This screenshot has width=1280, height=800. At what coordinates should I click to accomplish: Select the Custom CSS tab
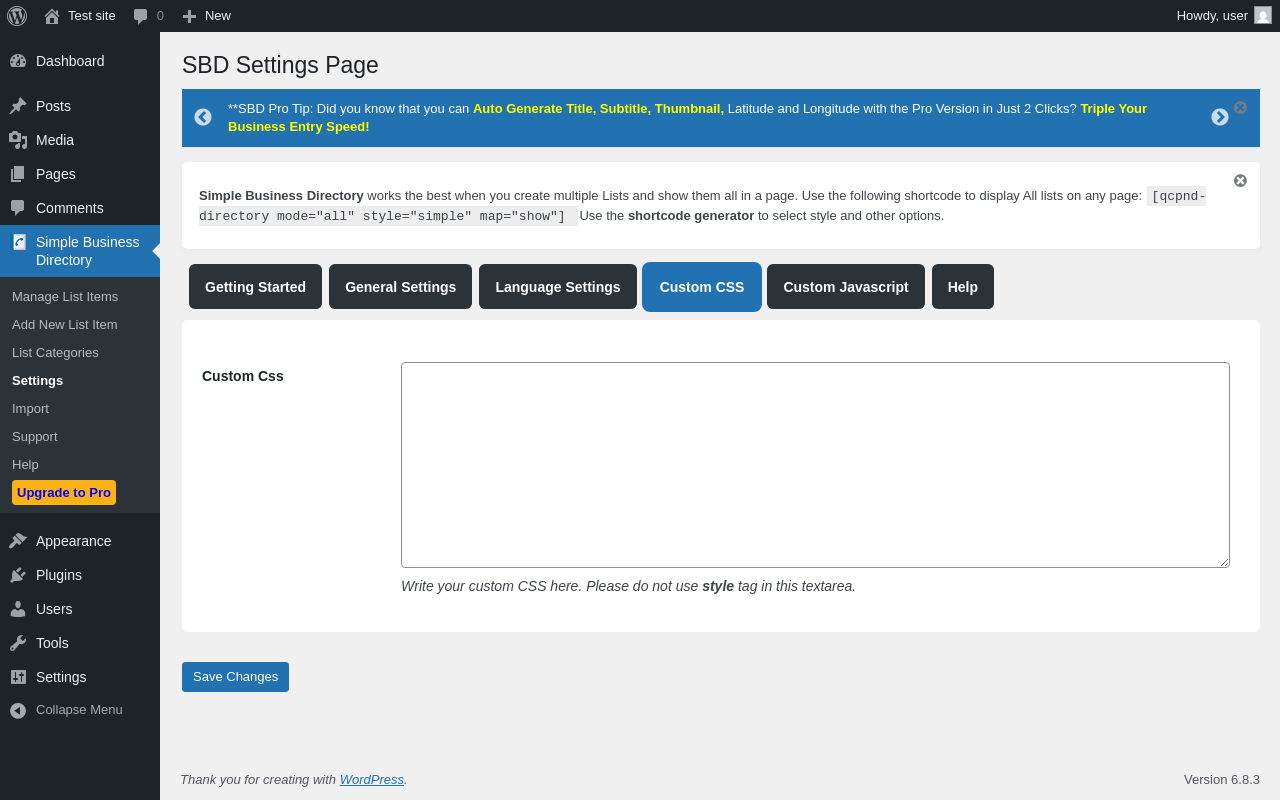[x=702, y=287]
